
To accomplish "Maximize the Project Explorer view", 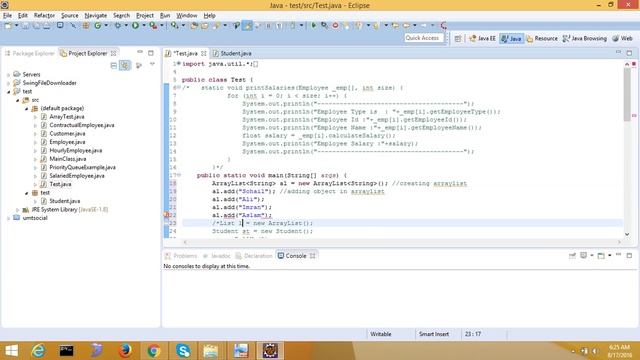I will pyautogui.click(x=151, y=53).
